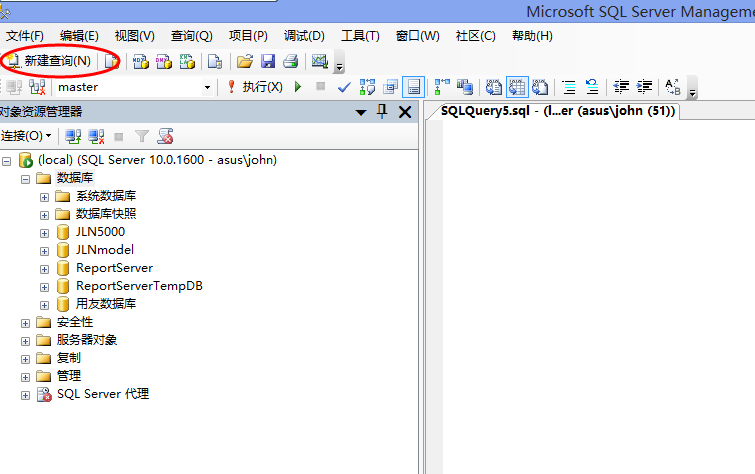Click 执行(X) to execute the query
Image resolution: width=755 pixels, height=474 pixels.
coord(256,87)
